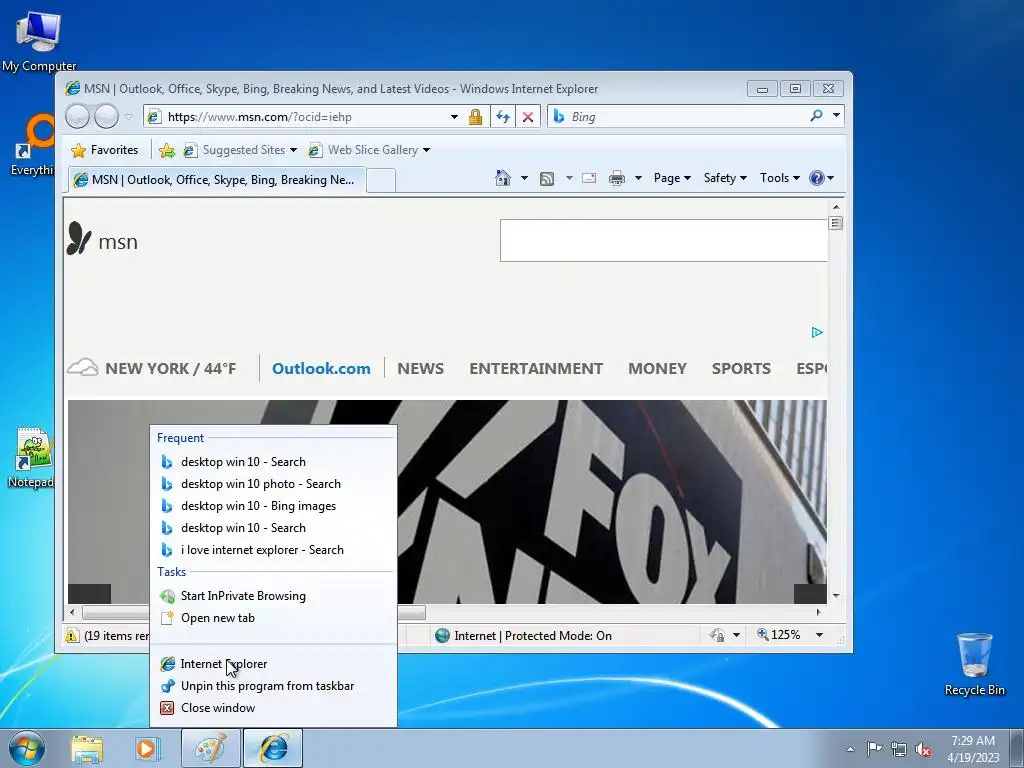Click the AdChoices triangle icon
Image resolution: width=1024 pixels, height=768 pixels.
[817, 332]
